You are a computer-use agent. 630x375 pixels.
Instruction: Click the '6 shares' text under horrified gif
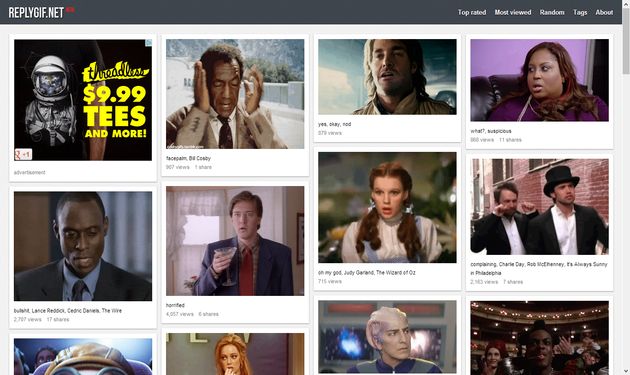tap(209, 314)
